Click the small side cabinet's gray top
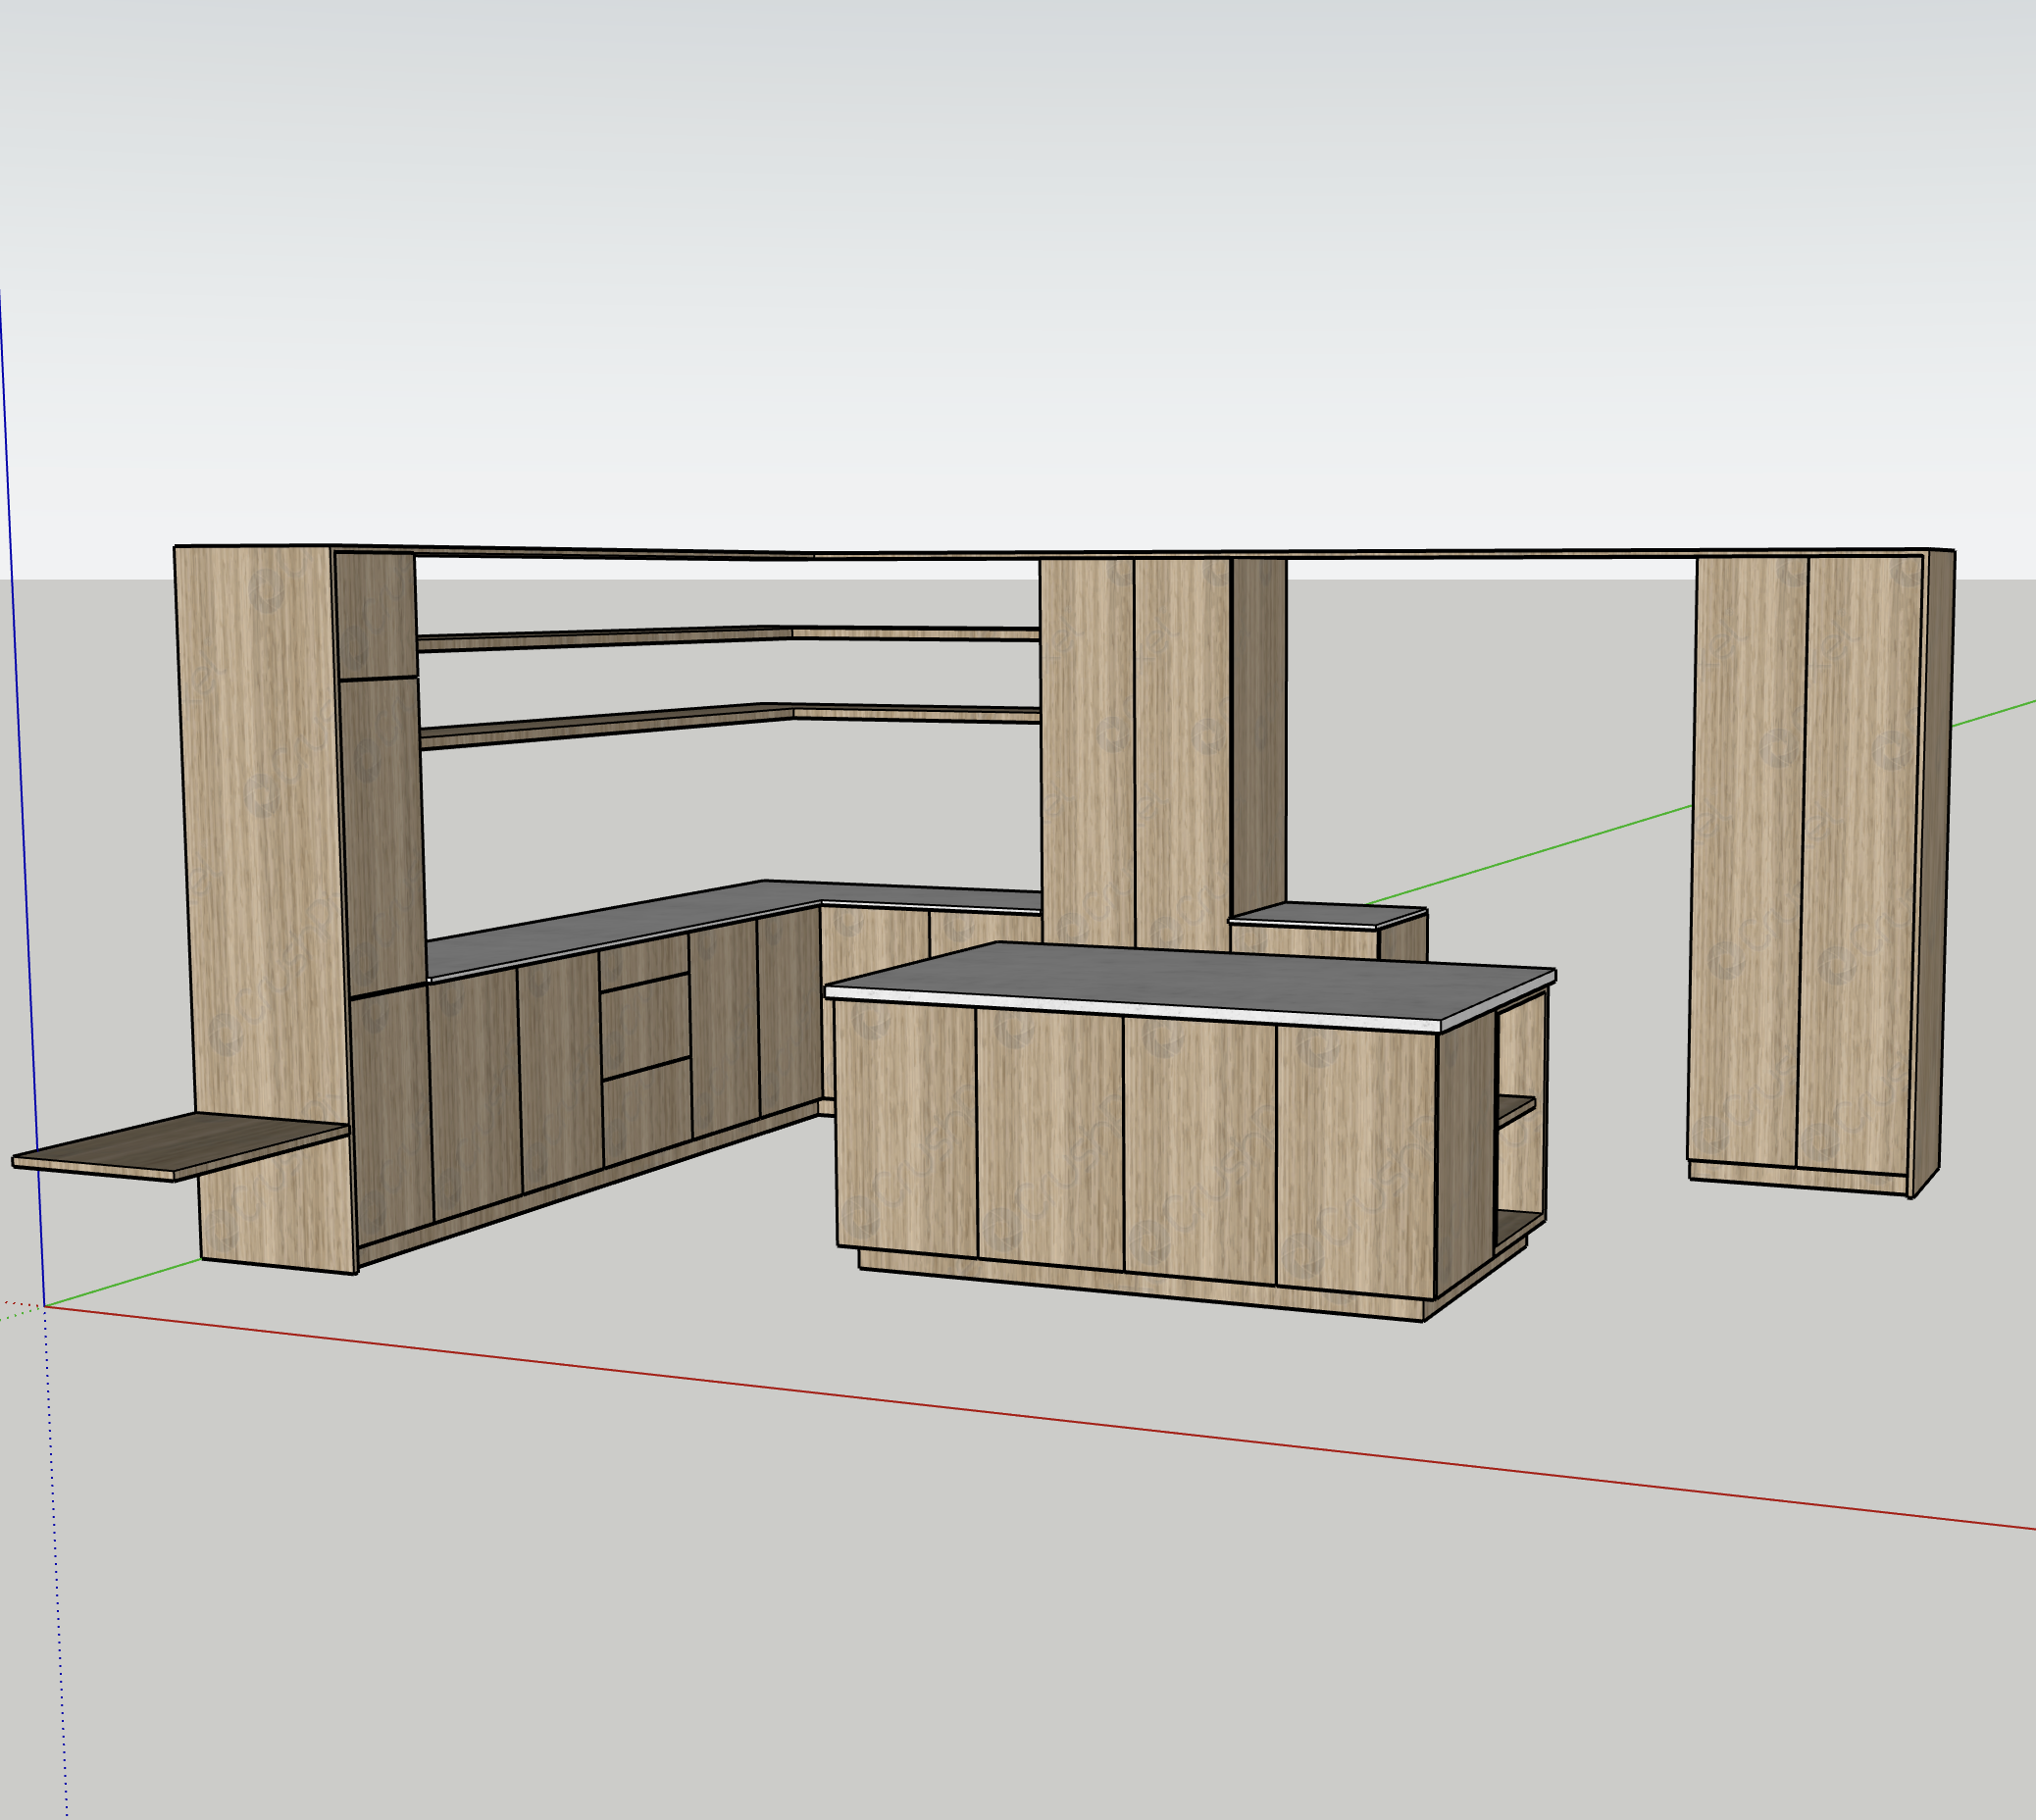Viewport: 2036px width, 1820px height. [1328, 914]
